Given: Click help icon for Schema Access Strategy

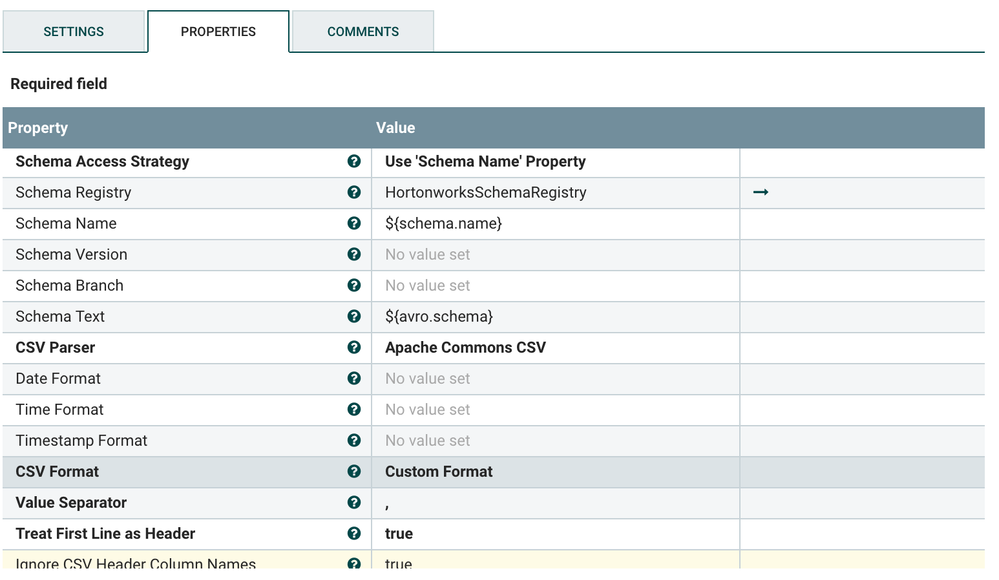Looking at the screenshot, I should pyautogui.click(x=354, y=162).
